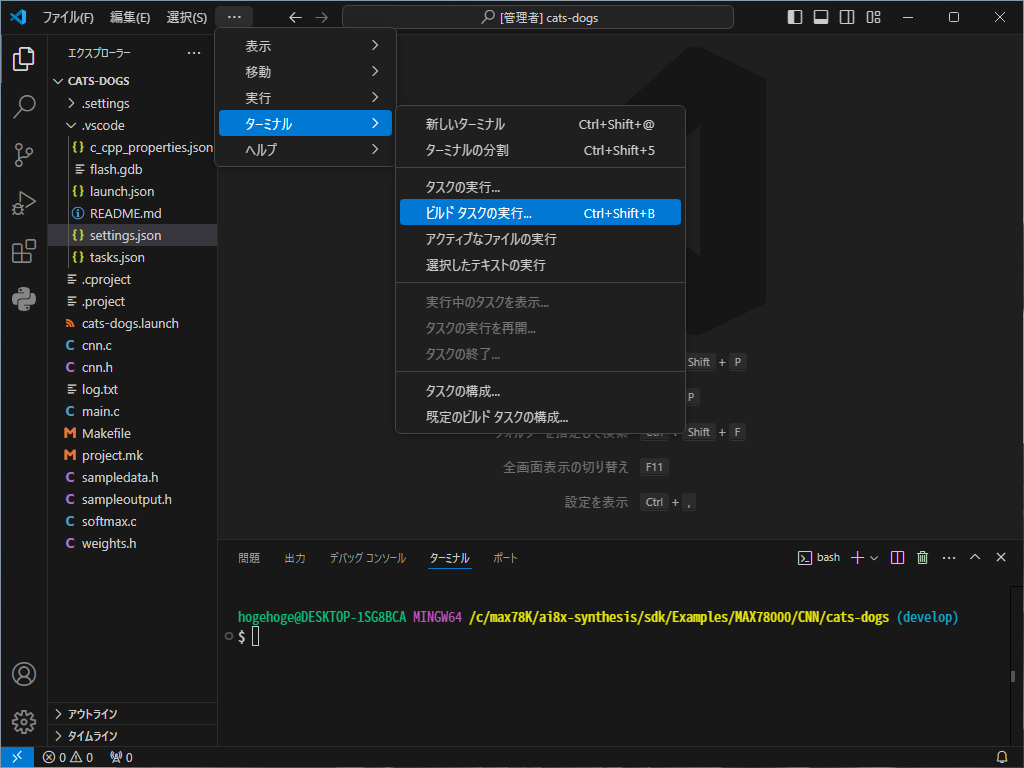Switch to the 出力 panel tab

(x=295, y=558)
